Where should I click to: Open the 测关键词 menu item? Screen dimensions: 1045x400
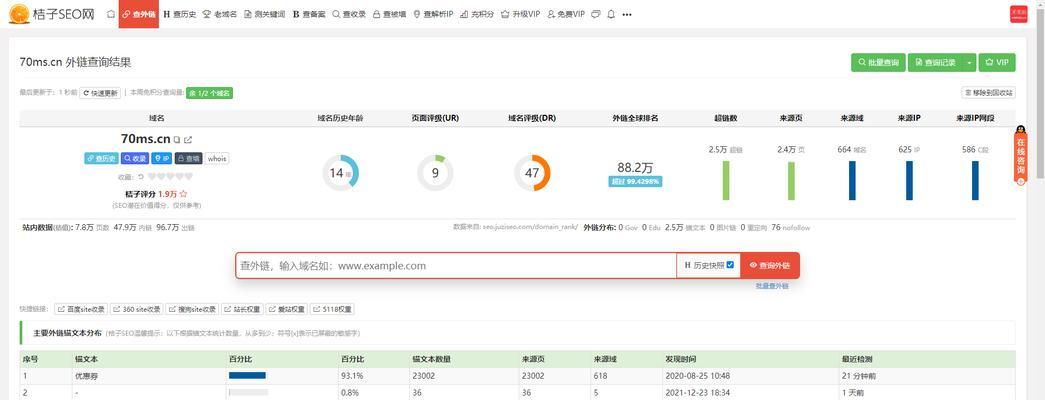pos(265,14)
